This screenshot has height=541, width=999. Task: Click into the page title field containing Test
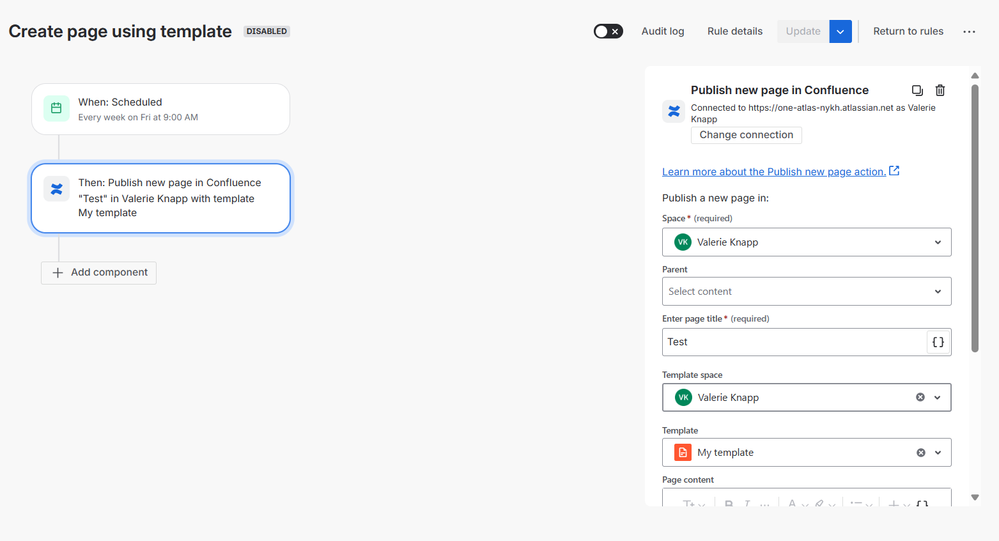(794, 342)
